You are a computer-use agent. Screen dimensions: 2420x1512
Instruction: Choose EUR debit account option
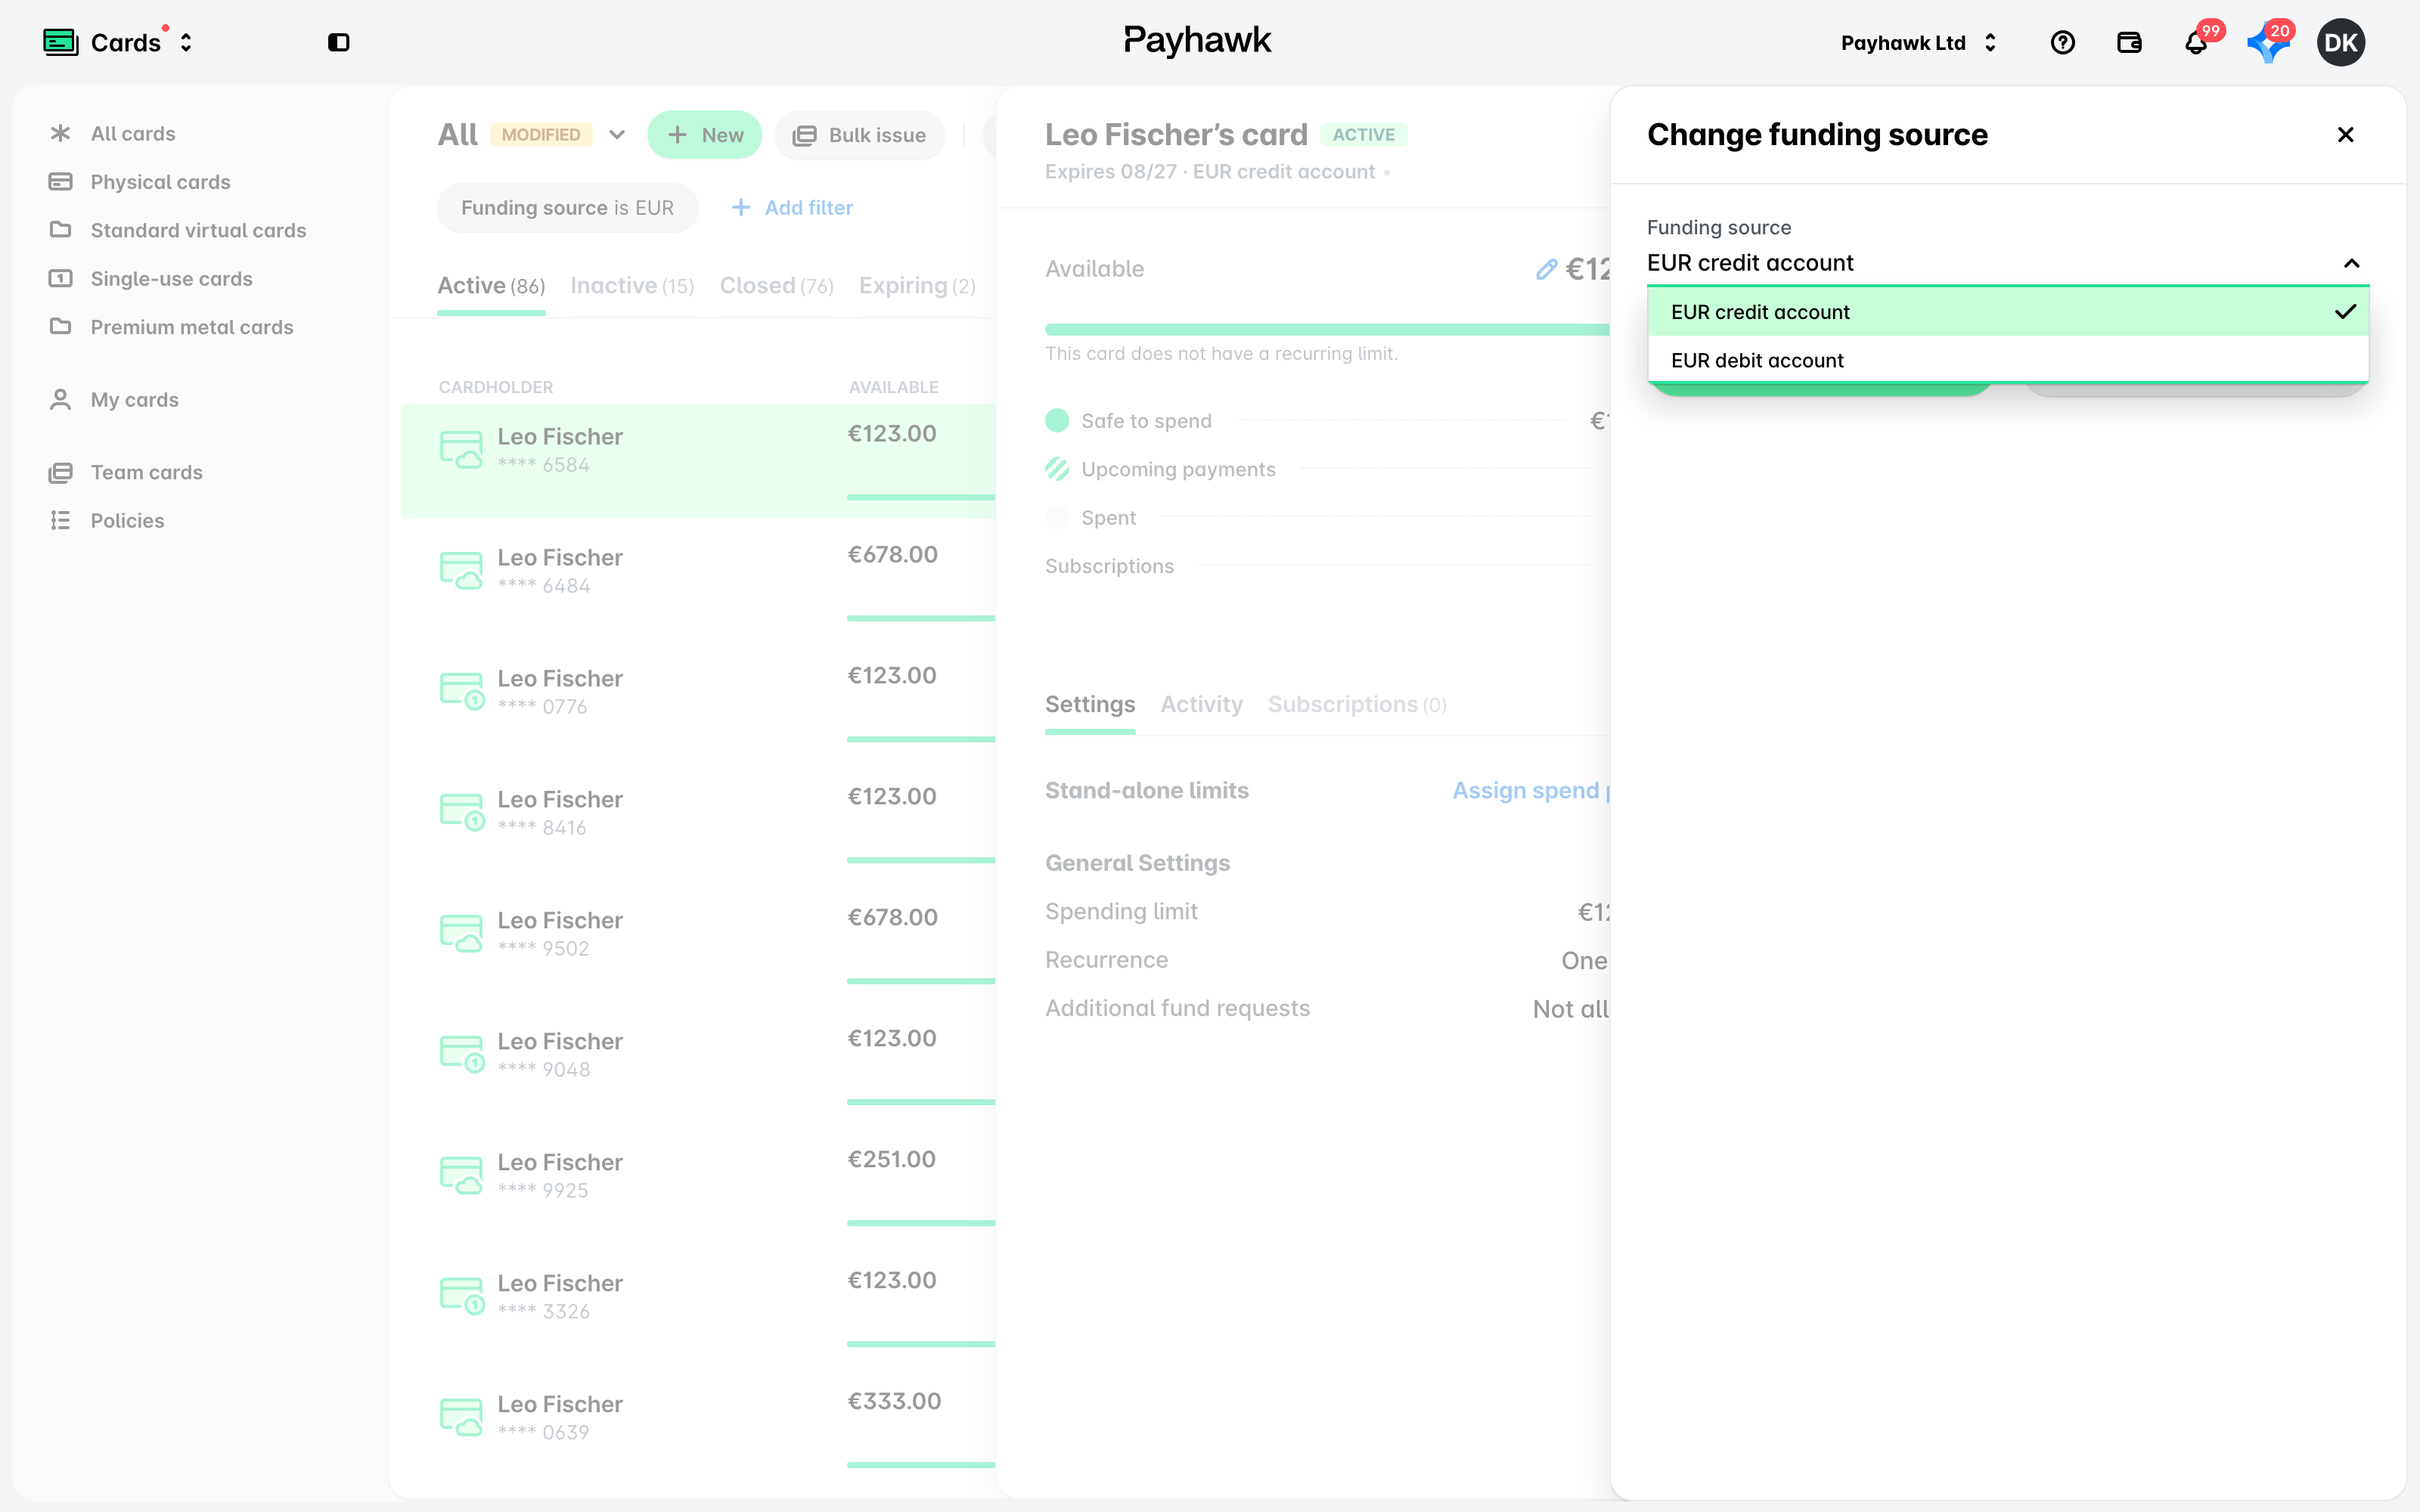(2008, 360)
